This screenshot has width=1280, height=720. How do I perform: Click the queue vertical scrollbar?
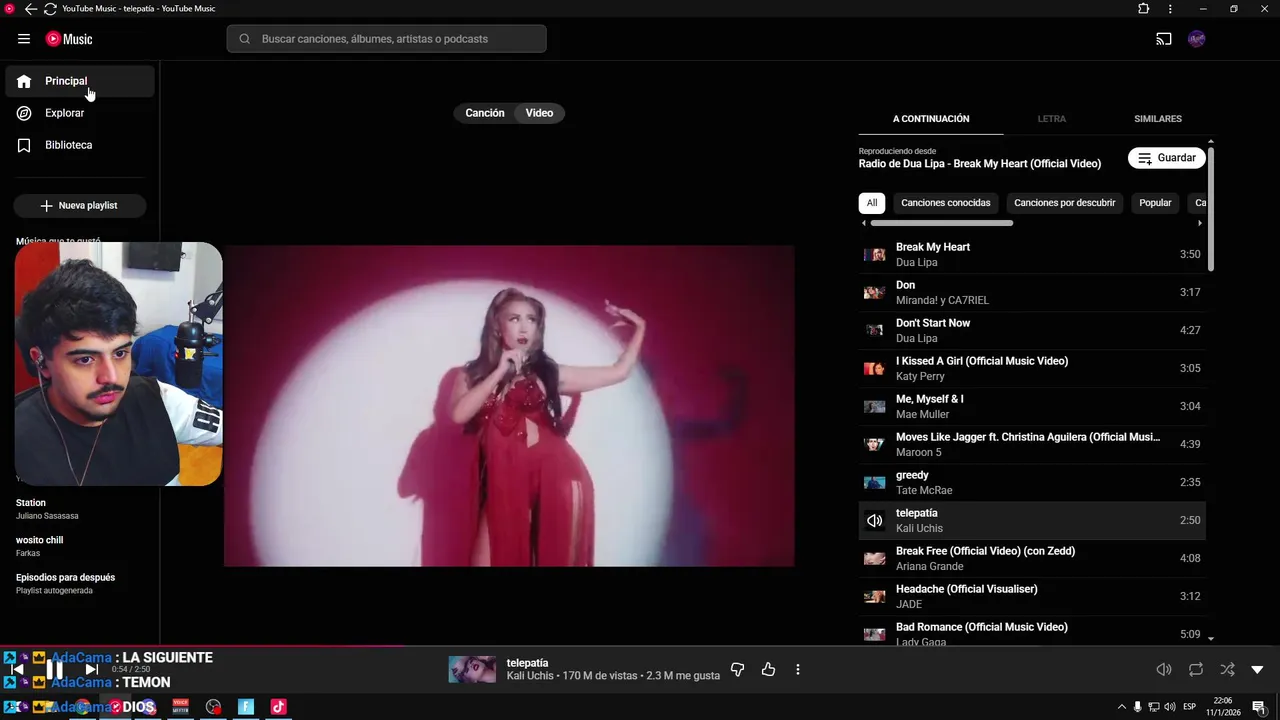tap(1211, 207)
